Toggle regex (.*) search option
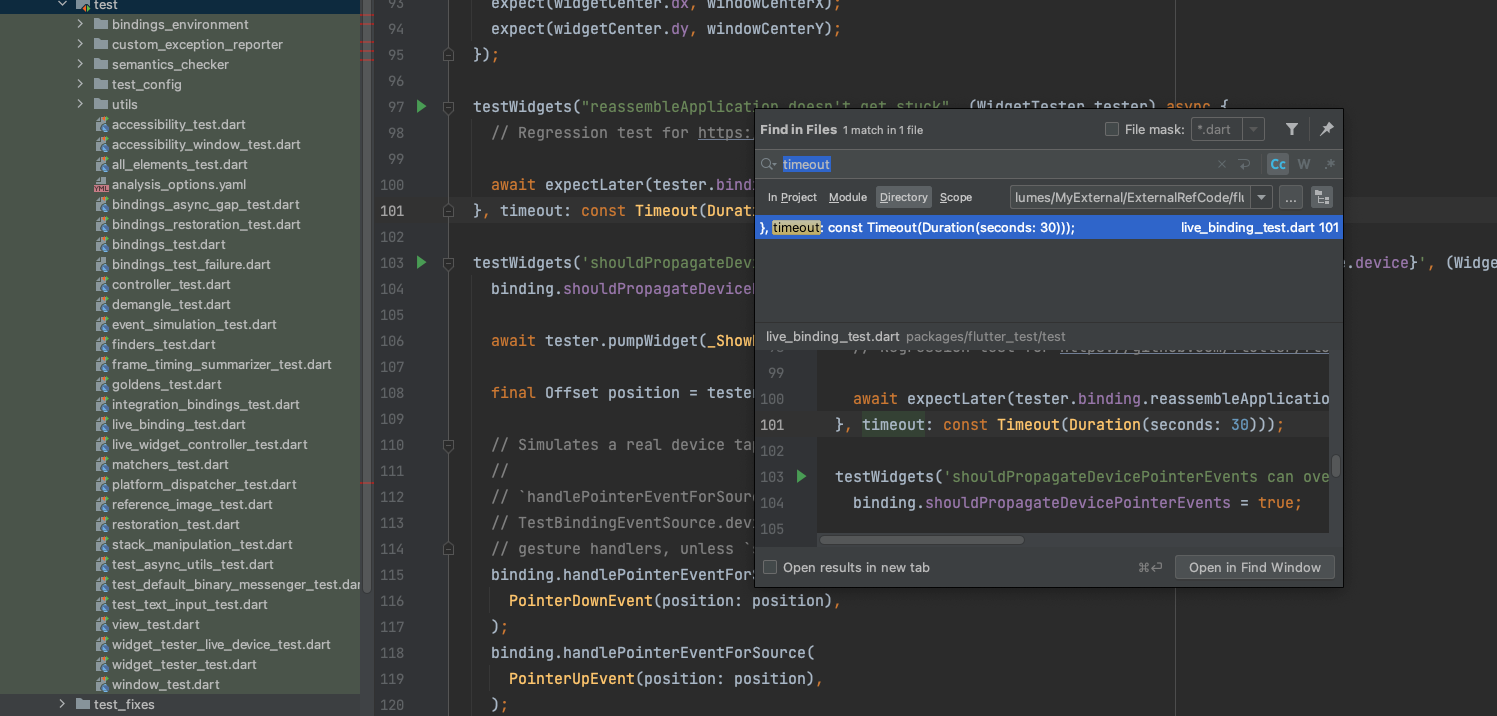Viewport: 1497px width, 716px height. tap(1329, 164)
